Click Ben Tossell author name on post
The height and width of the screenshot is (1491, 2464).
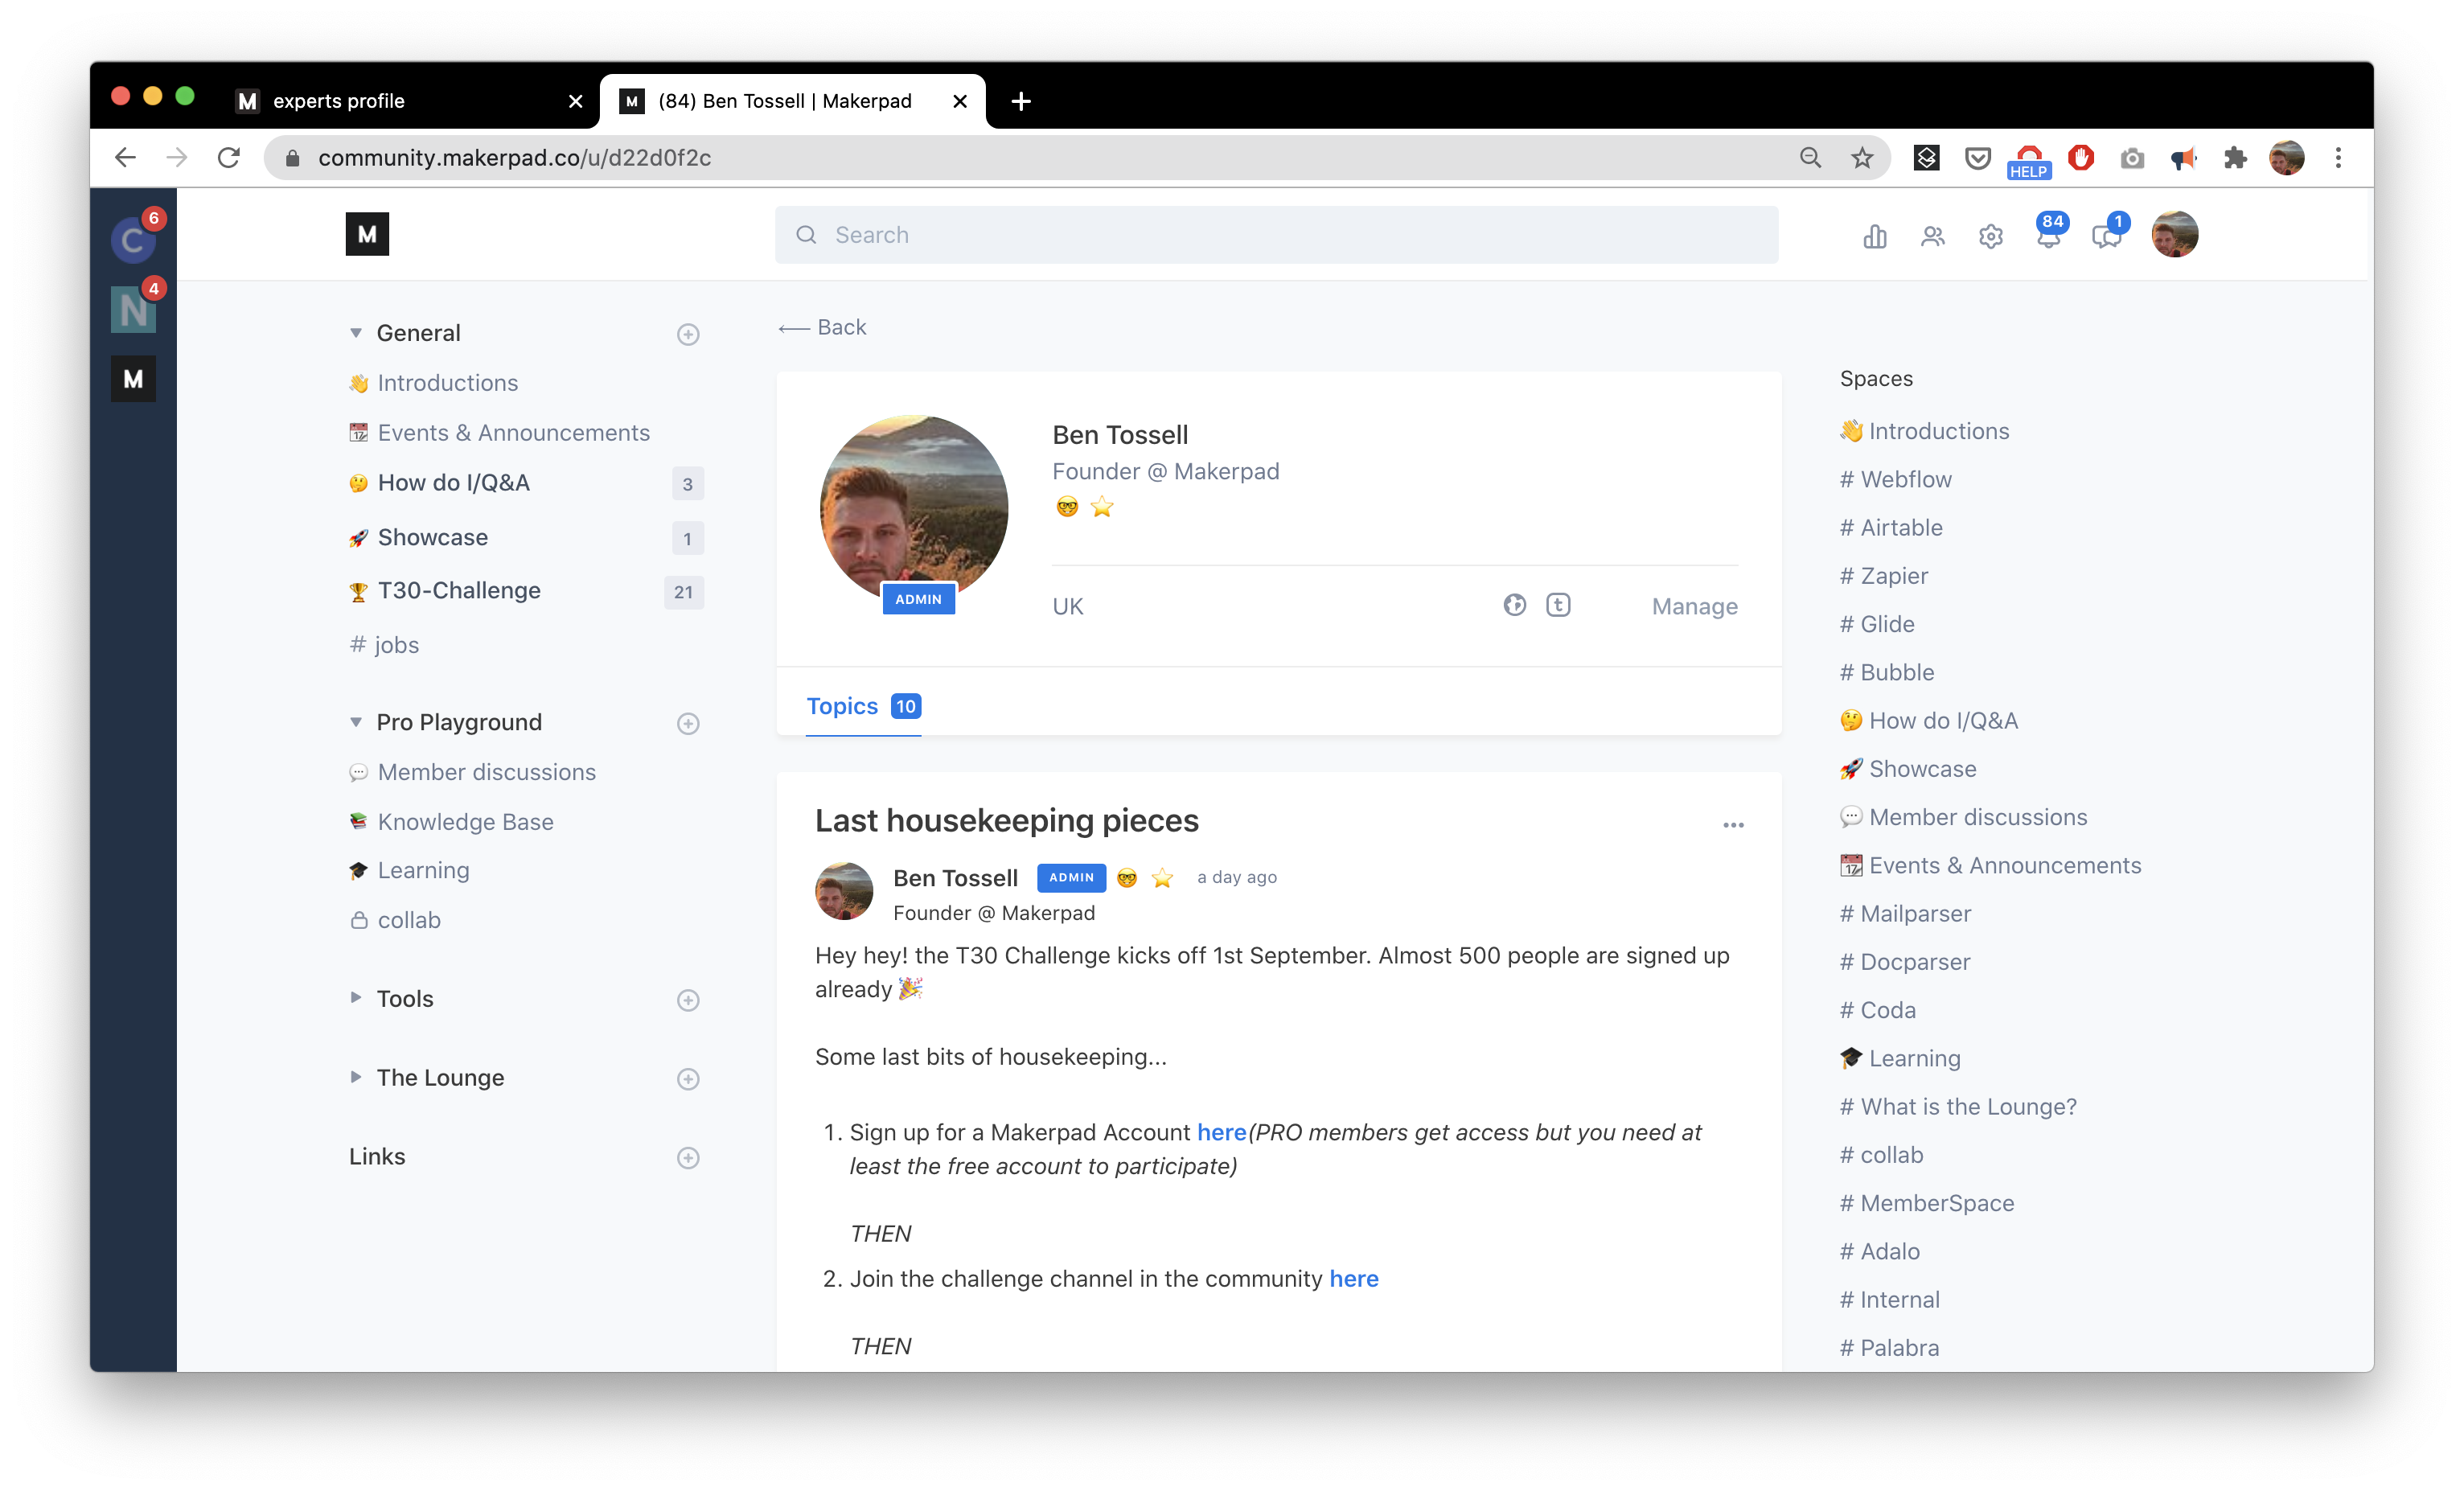click(x=955, y=878)
